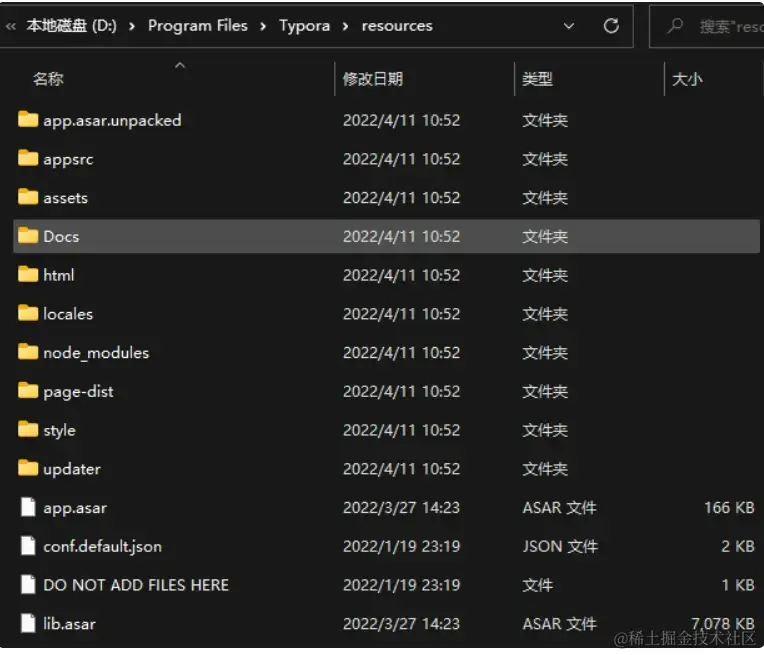This screenshot has height=655, width=764.
Task: Click the refresh icon in address bar
Action: (611, 26)
